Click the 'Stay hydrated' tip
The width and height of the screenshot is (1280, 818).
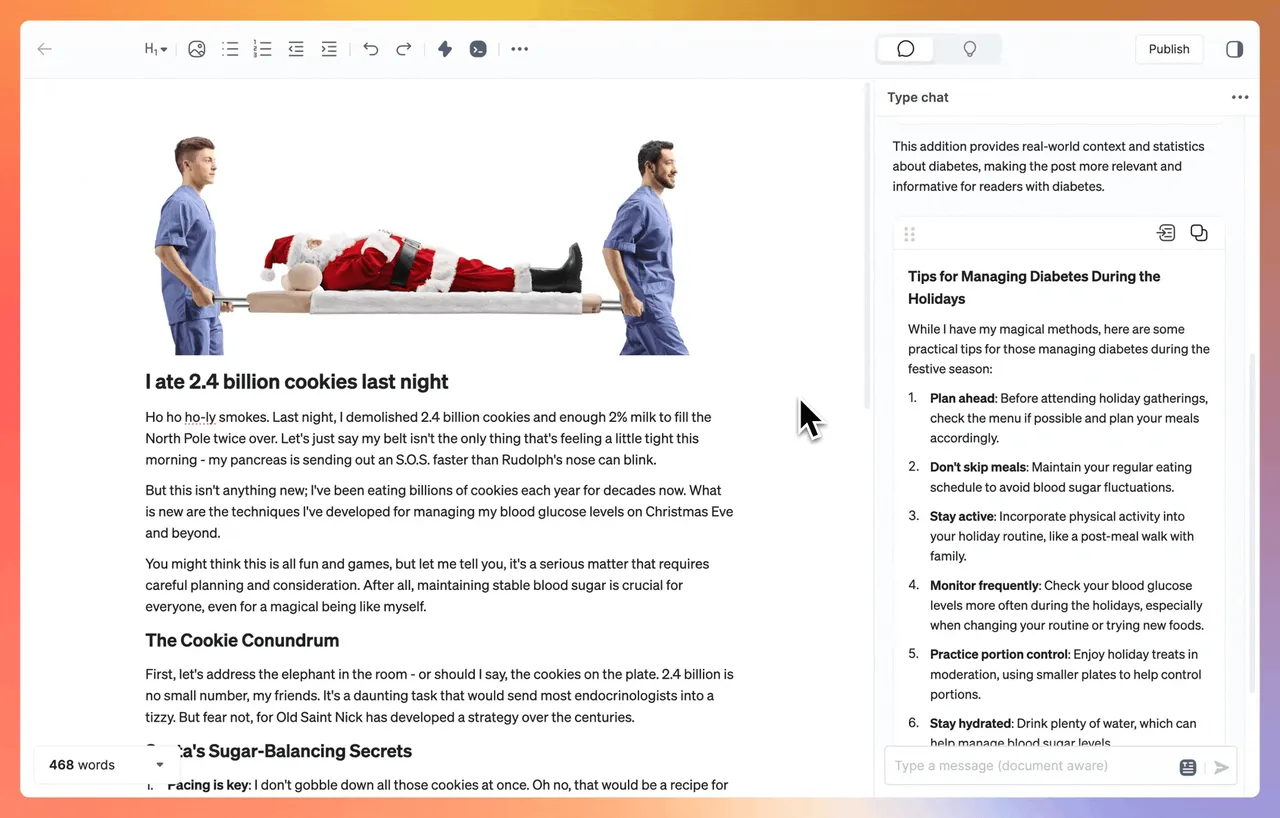[x=1063, y=733]
